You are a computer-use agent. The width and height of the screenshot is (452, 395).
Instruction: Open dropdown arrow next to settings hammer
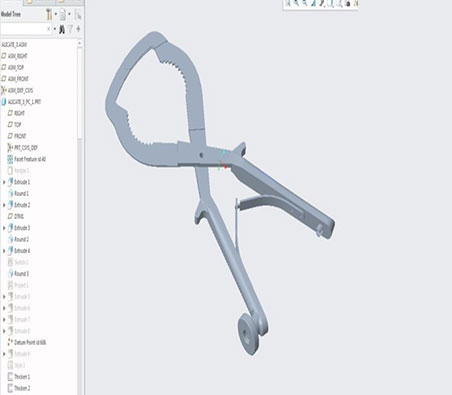click(56, 14)
